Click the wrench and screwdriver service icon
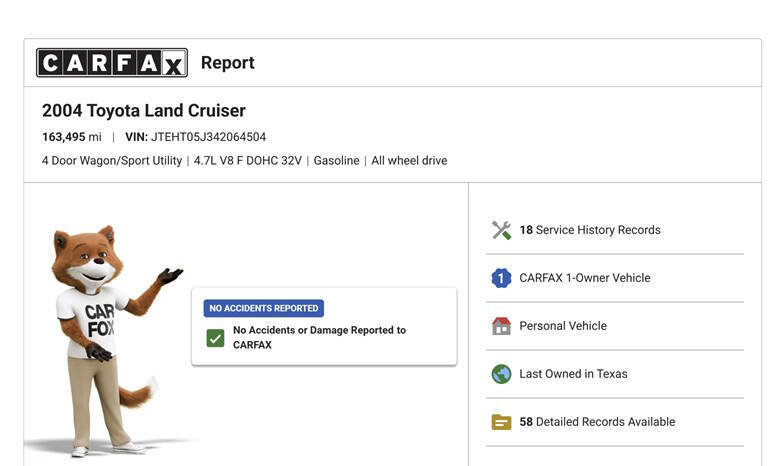This screenshot has width=782, height=466. pyautogui.click(x=501, y=230)
